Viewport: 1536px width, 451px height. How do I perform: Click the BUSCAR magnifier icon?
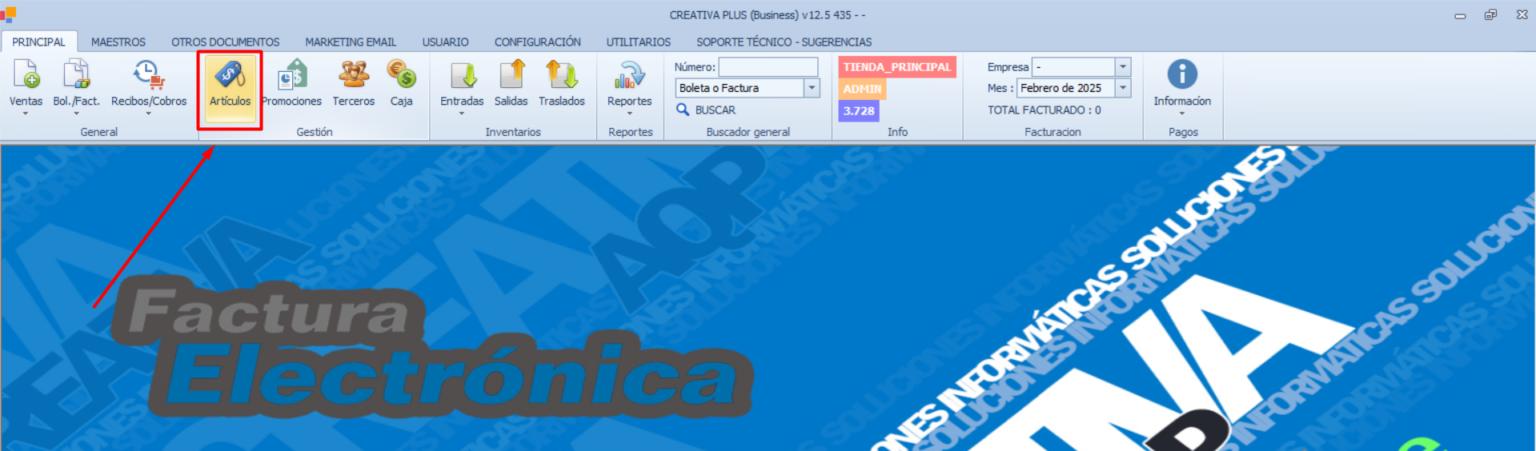click(x=683, y=110)
